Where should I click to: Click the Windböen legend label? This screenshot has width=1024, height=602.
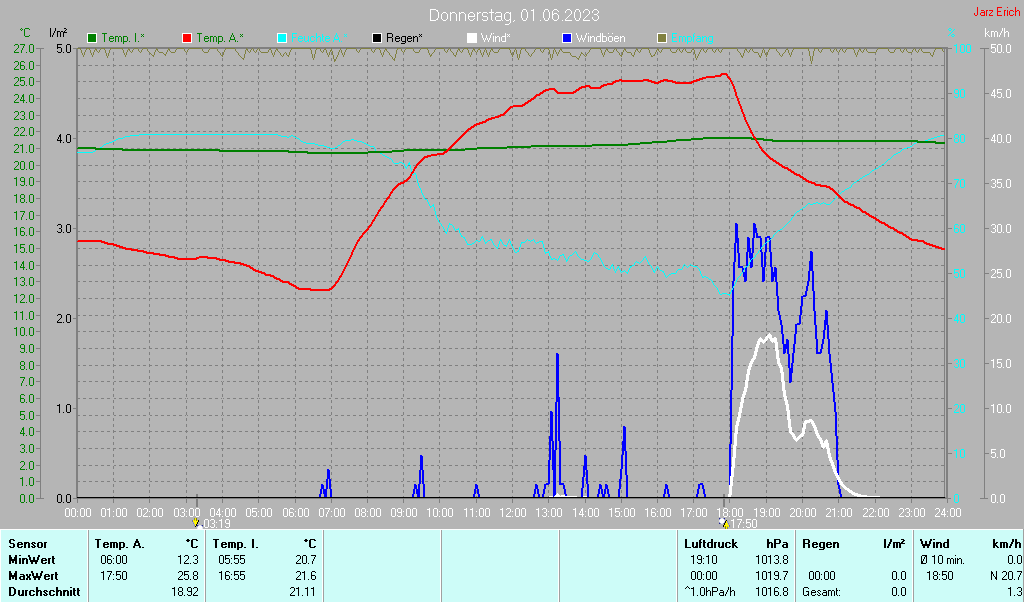coord(600,38)
